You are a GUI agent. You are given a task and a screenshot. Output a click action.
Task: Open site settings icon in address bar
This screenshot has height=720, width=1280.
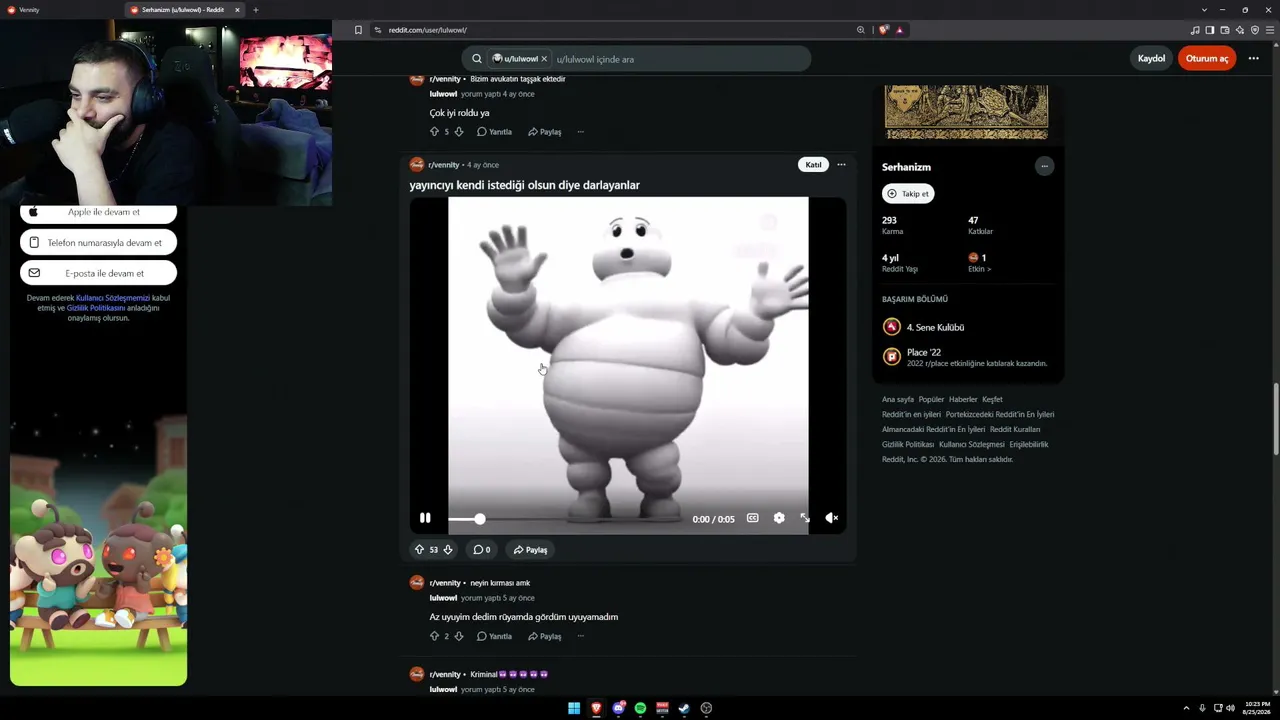(x=378, y=30)
